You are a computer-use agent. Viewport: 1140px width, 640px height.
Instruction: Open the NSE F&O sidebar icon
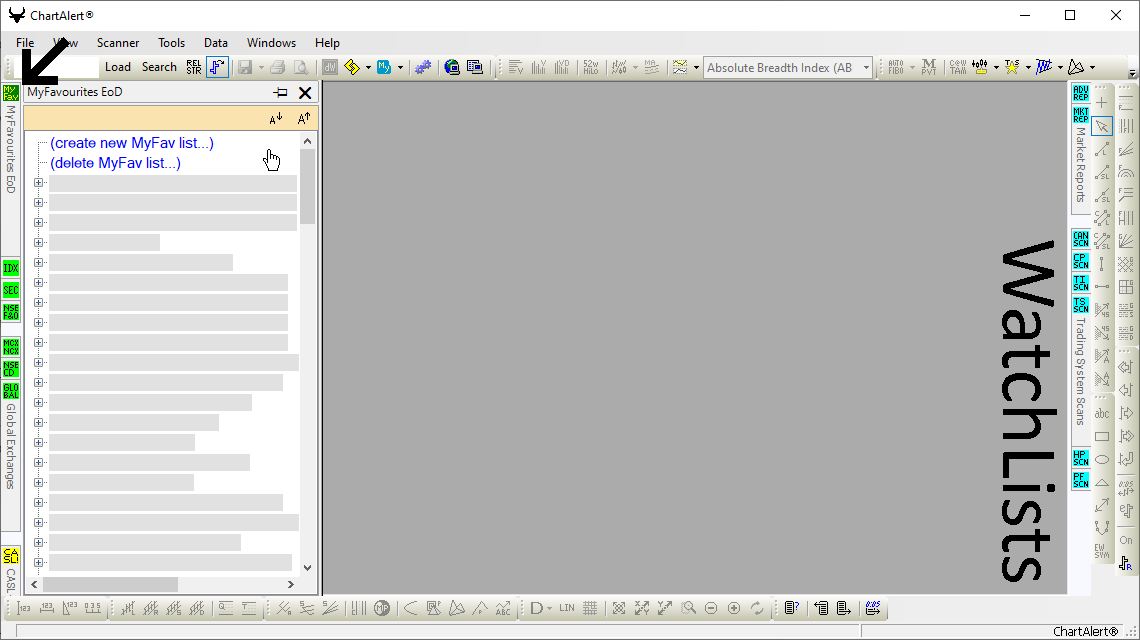(10, 312)
